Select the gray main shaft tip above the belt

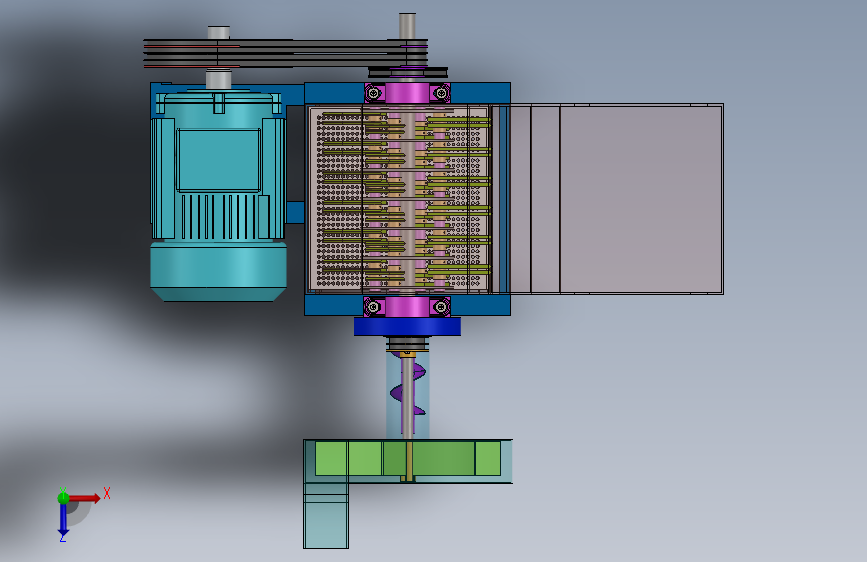pos(408,25)
